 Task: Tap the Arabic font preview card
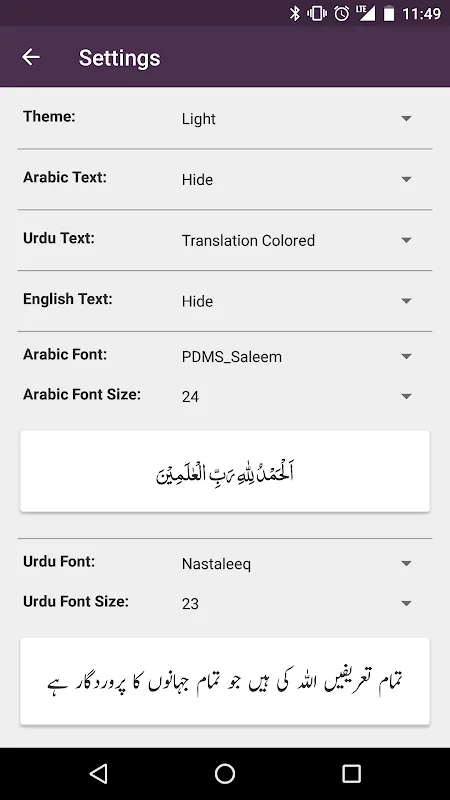click(x=225, y=471)
